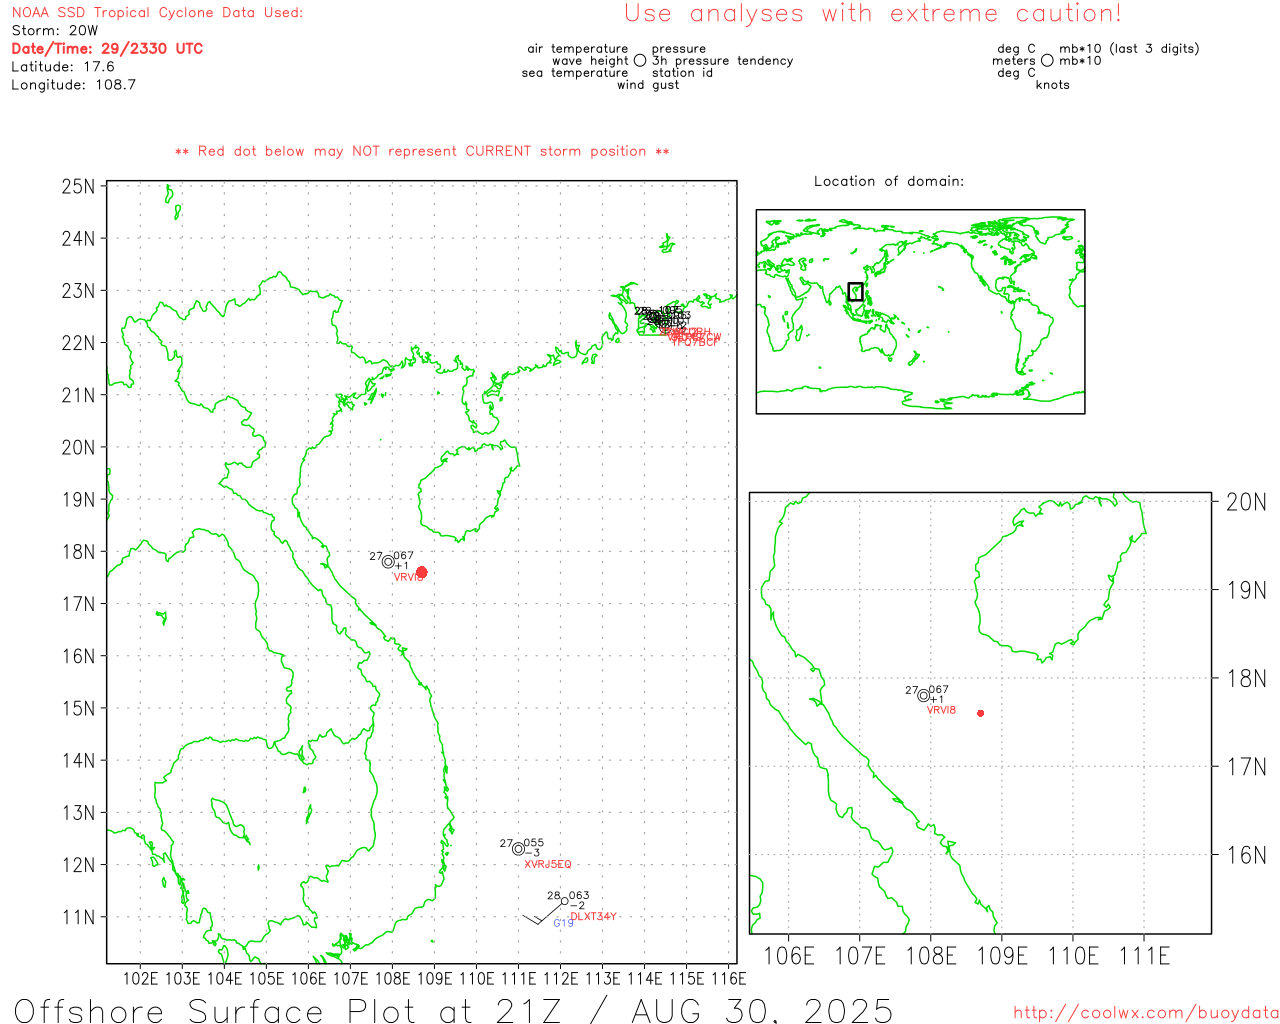Click 'Use analyses with extreme caution!' warning

pos(873,14)
